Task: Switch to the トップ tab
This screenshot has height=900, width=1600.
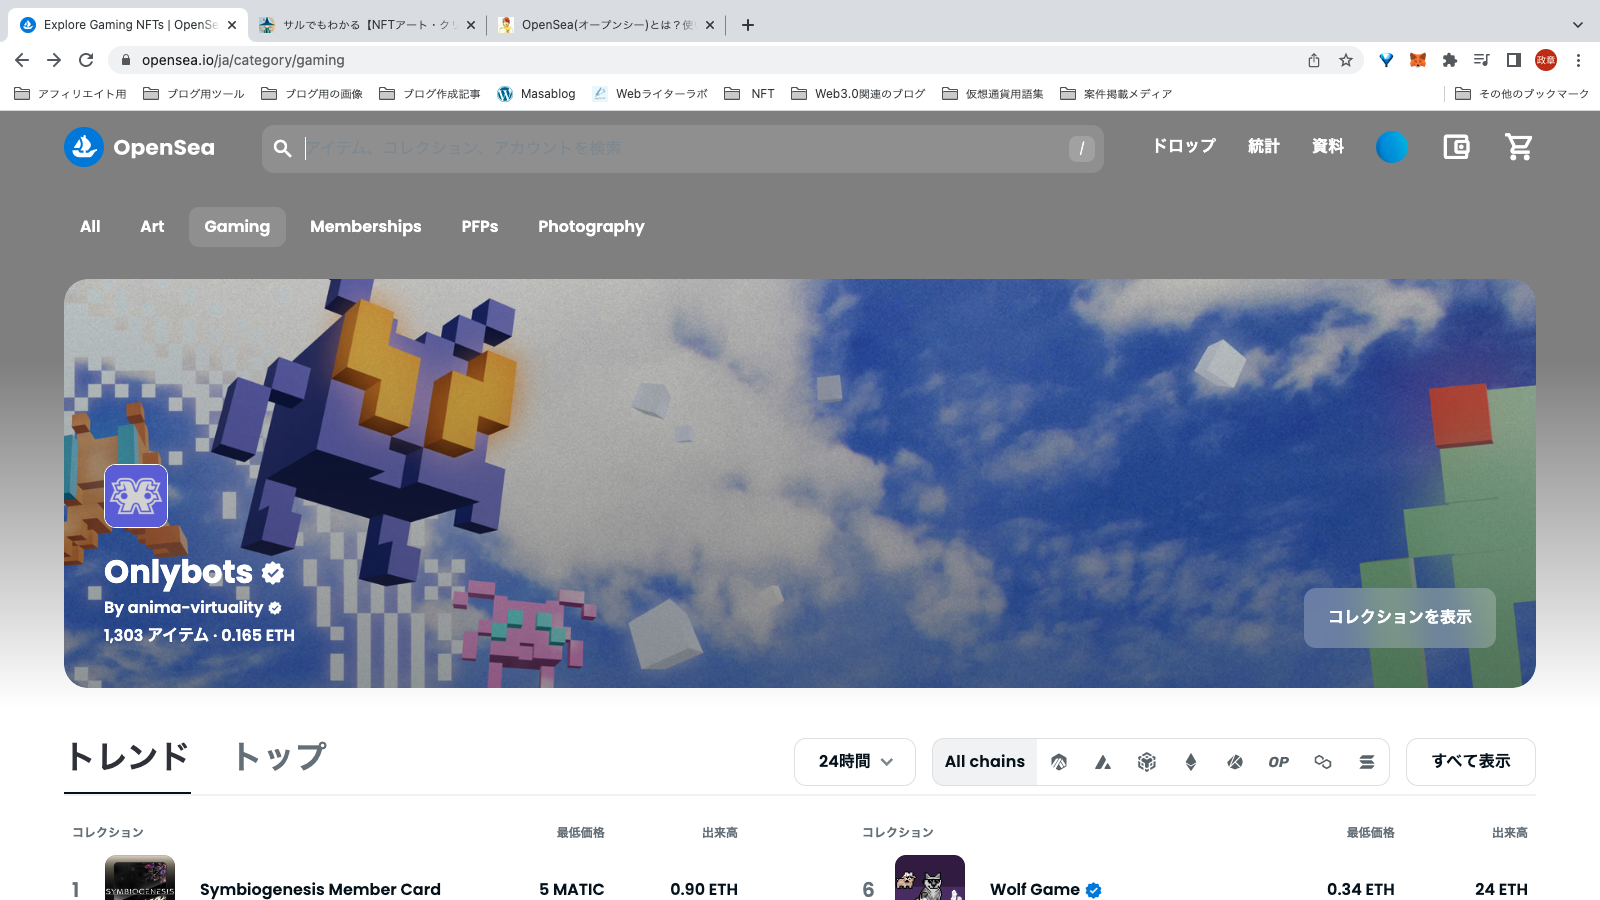Action: (280, 757)
